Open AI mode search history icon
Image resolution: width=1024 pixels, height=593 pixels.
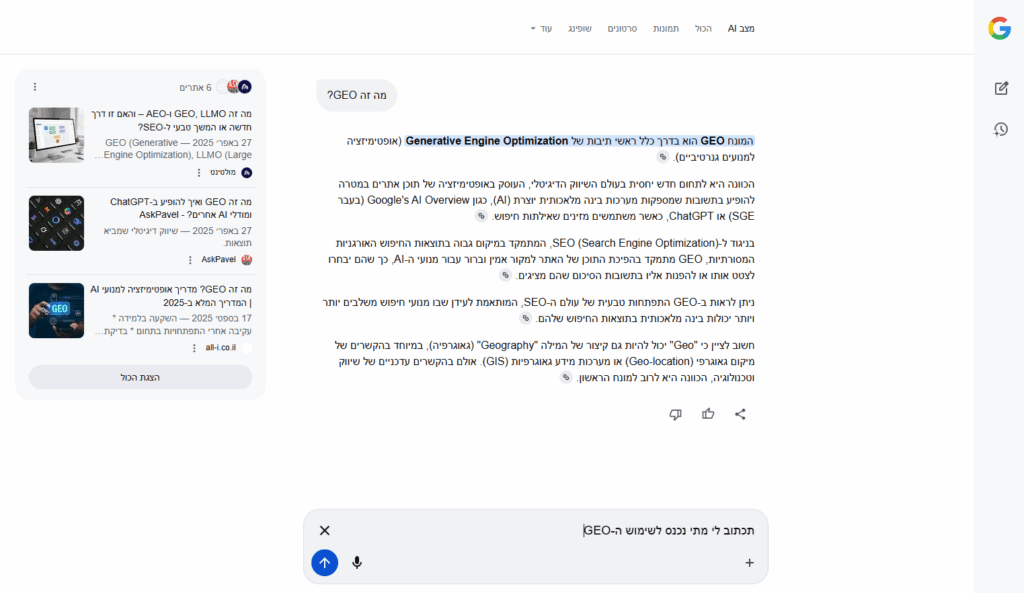coord(1000,129)
